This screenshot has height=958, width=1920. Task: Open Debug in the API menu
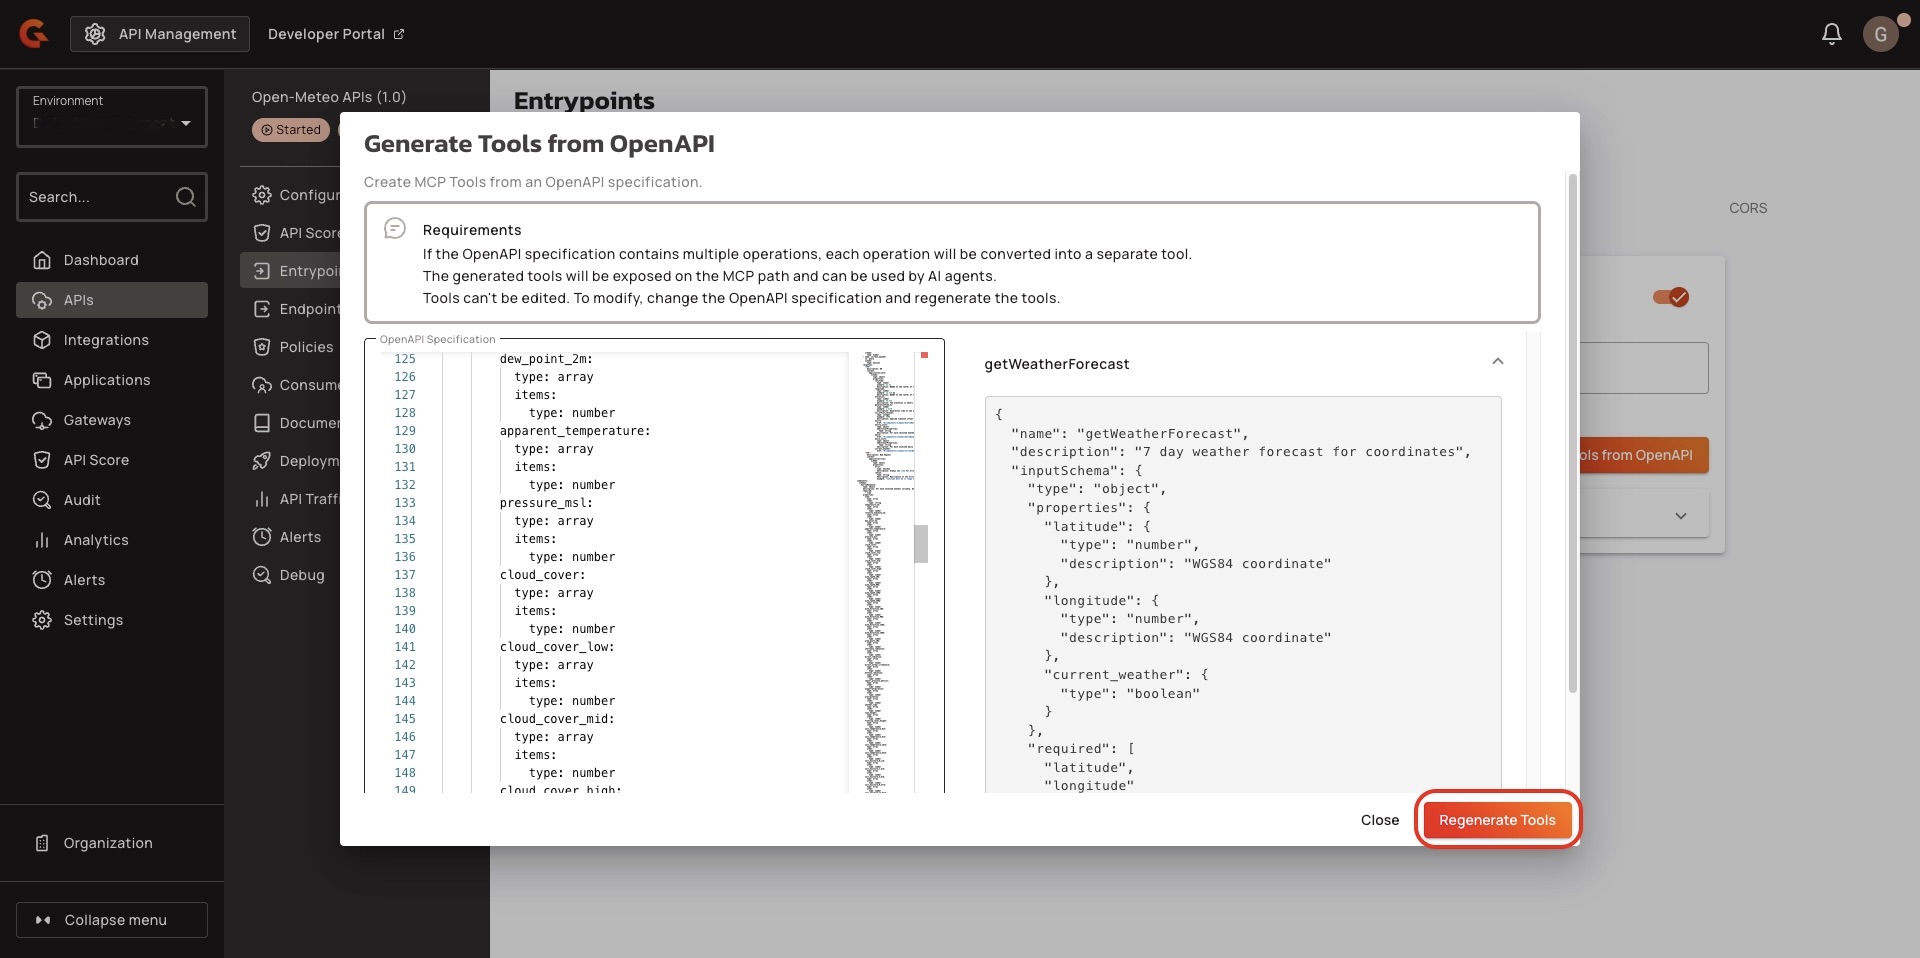point(301,575)
